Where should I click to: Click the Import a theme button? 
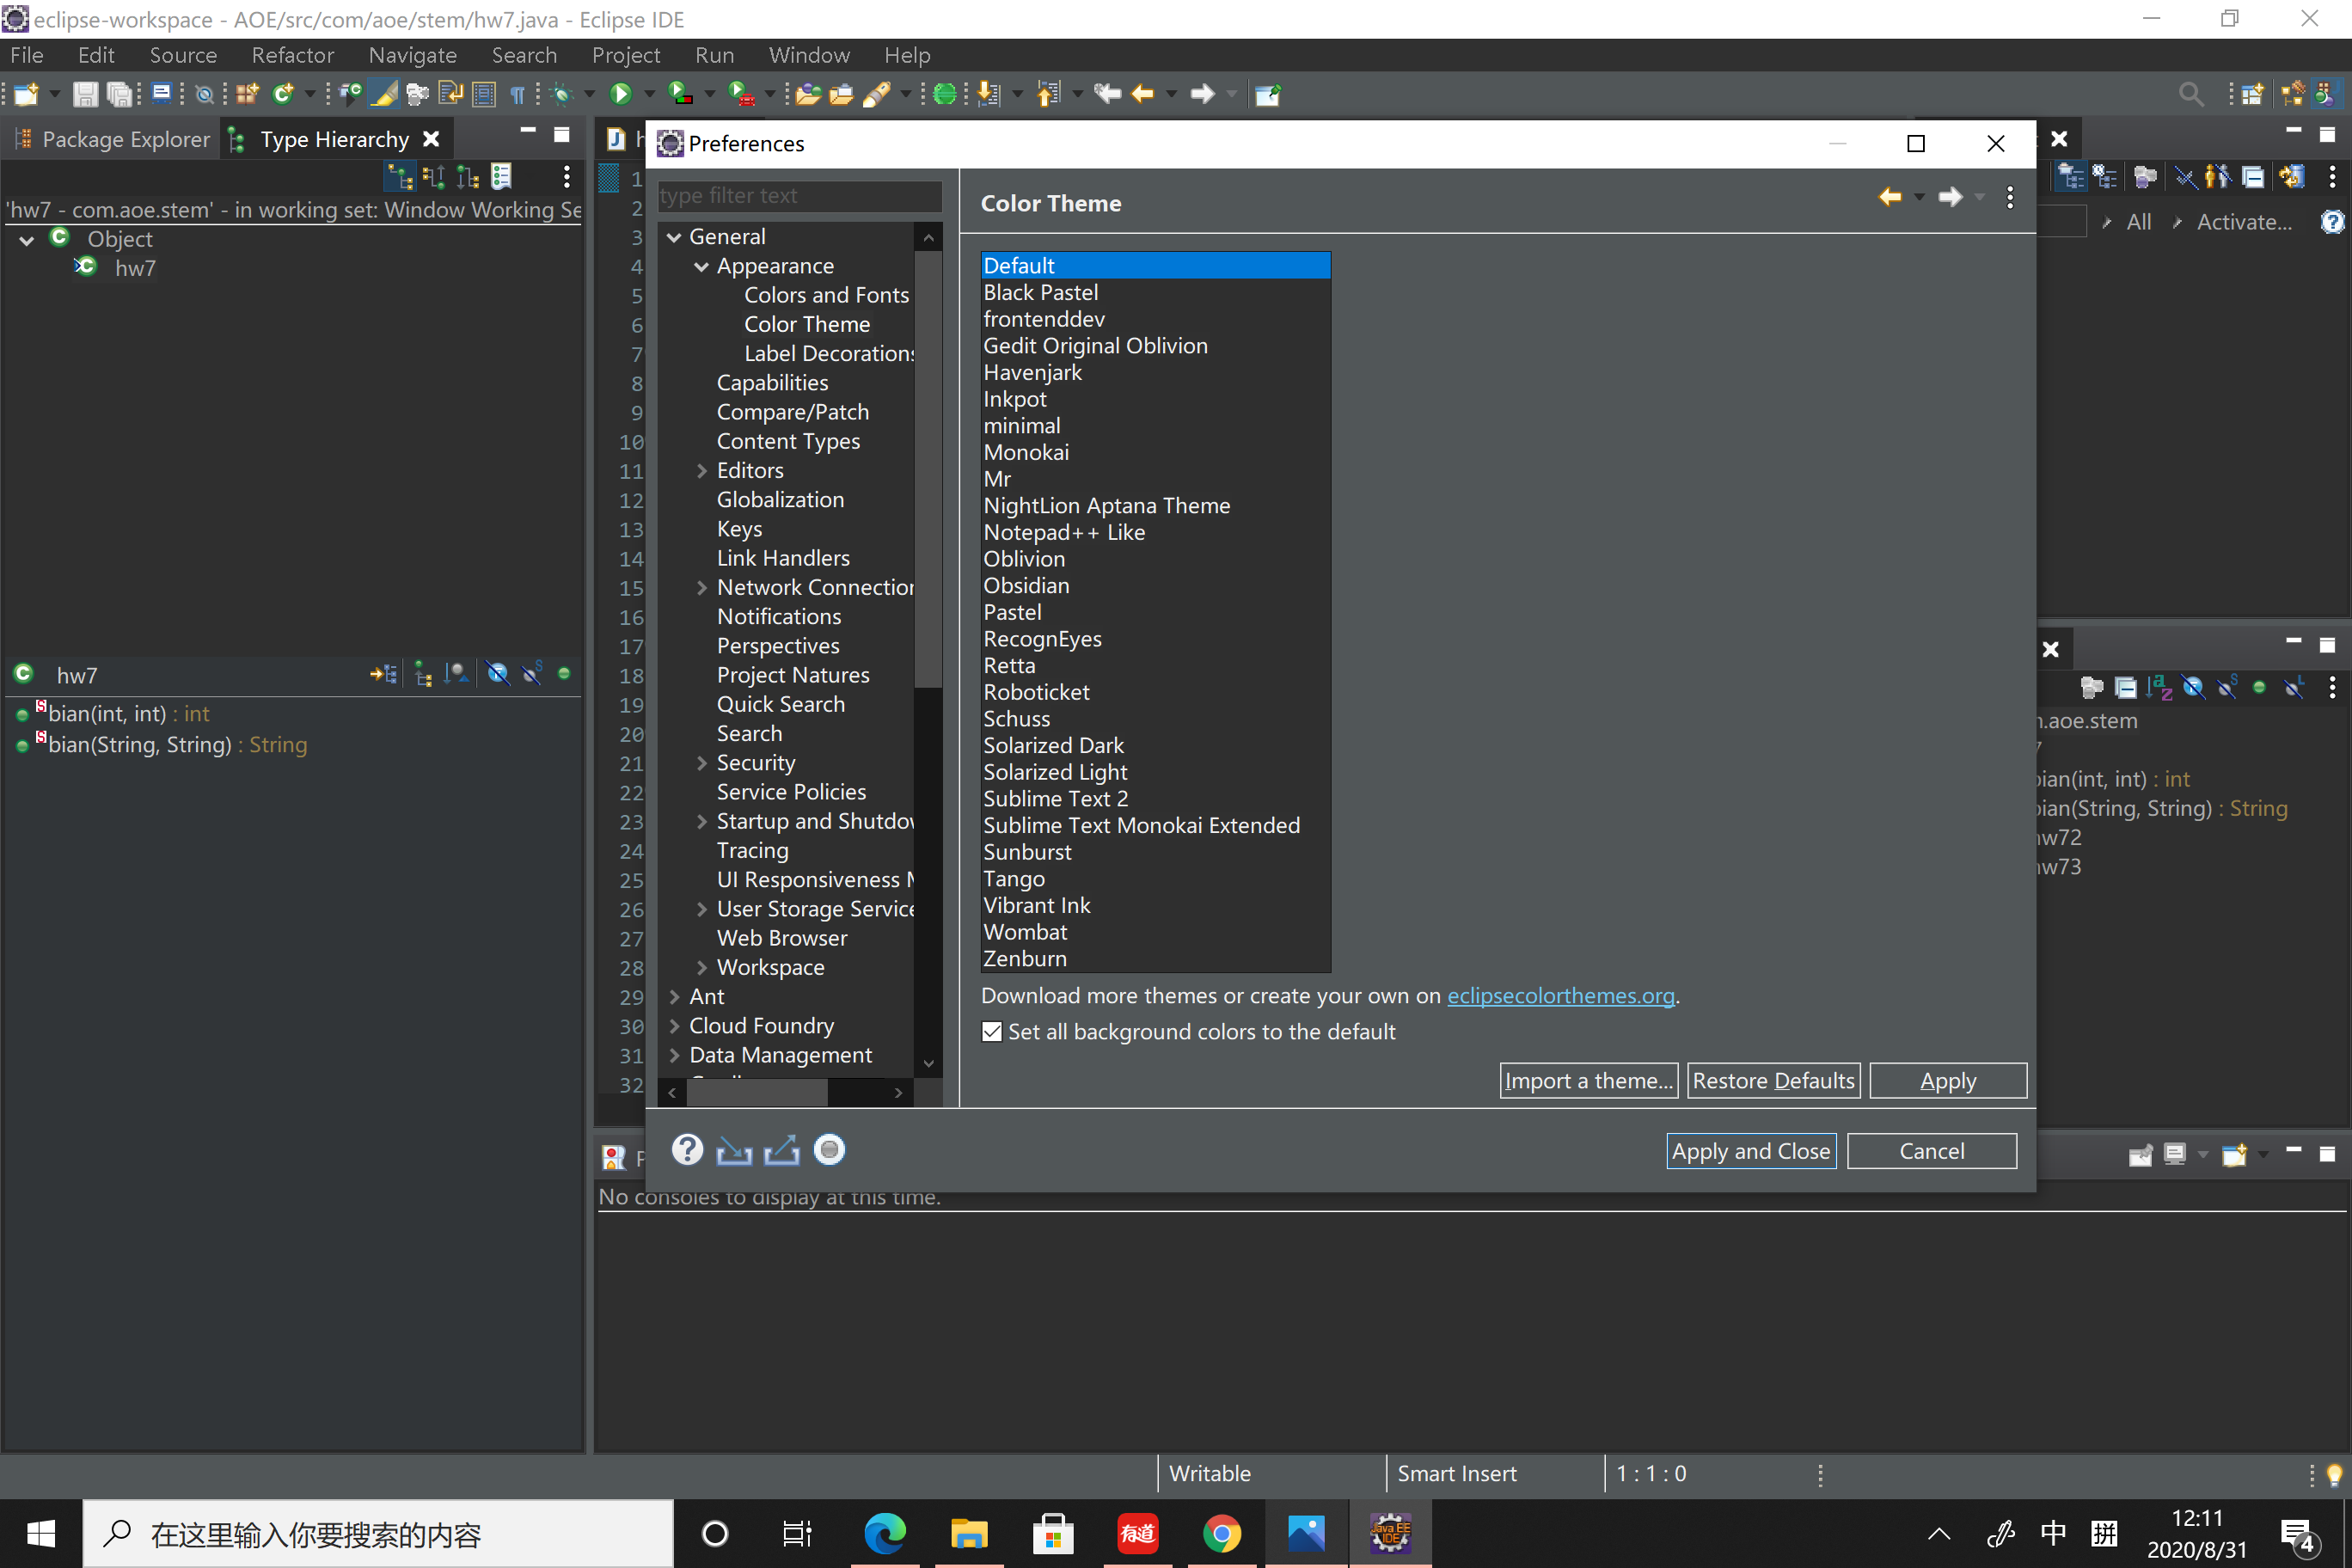[x=1588, y=1080]
